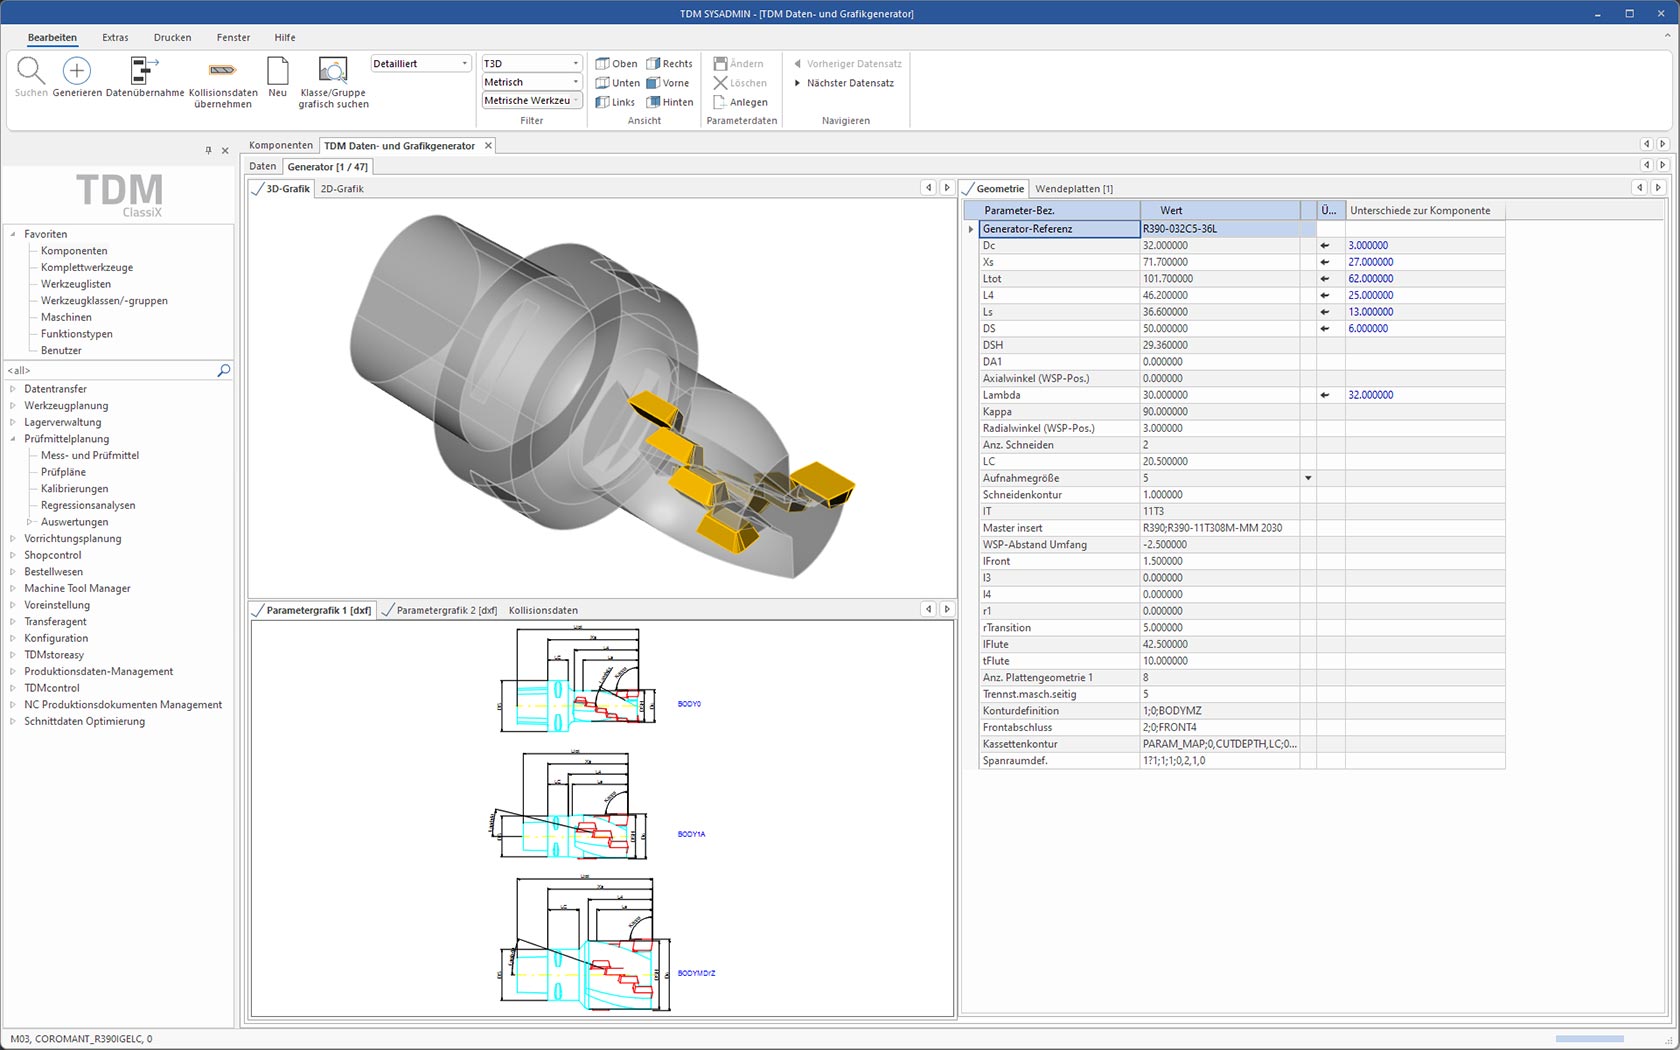This screenshot has width=1680, height=1050.
Task: Open Werkzeuglisten in Favoriten
Action: (x=76, y=284)
